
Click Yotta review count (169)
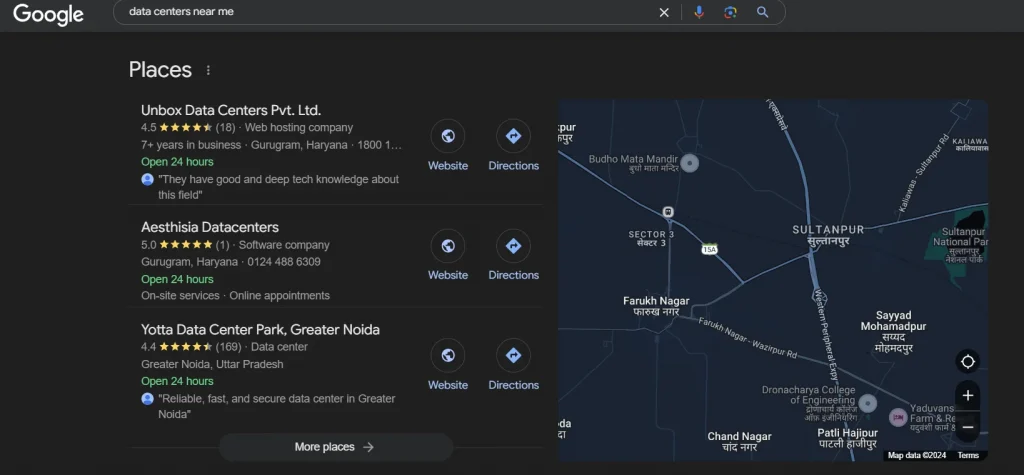point(229,347)
